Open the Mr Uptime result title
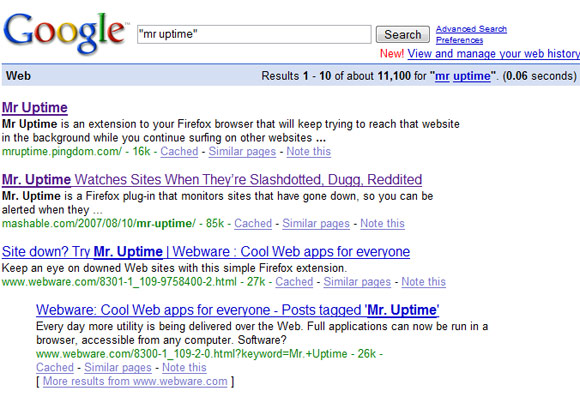Viewport: 580px width, 397px height. pos(35,107)
